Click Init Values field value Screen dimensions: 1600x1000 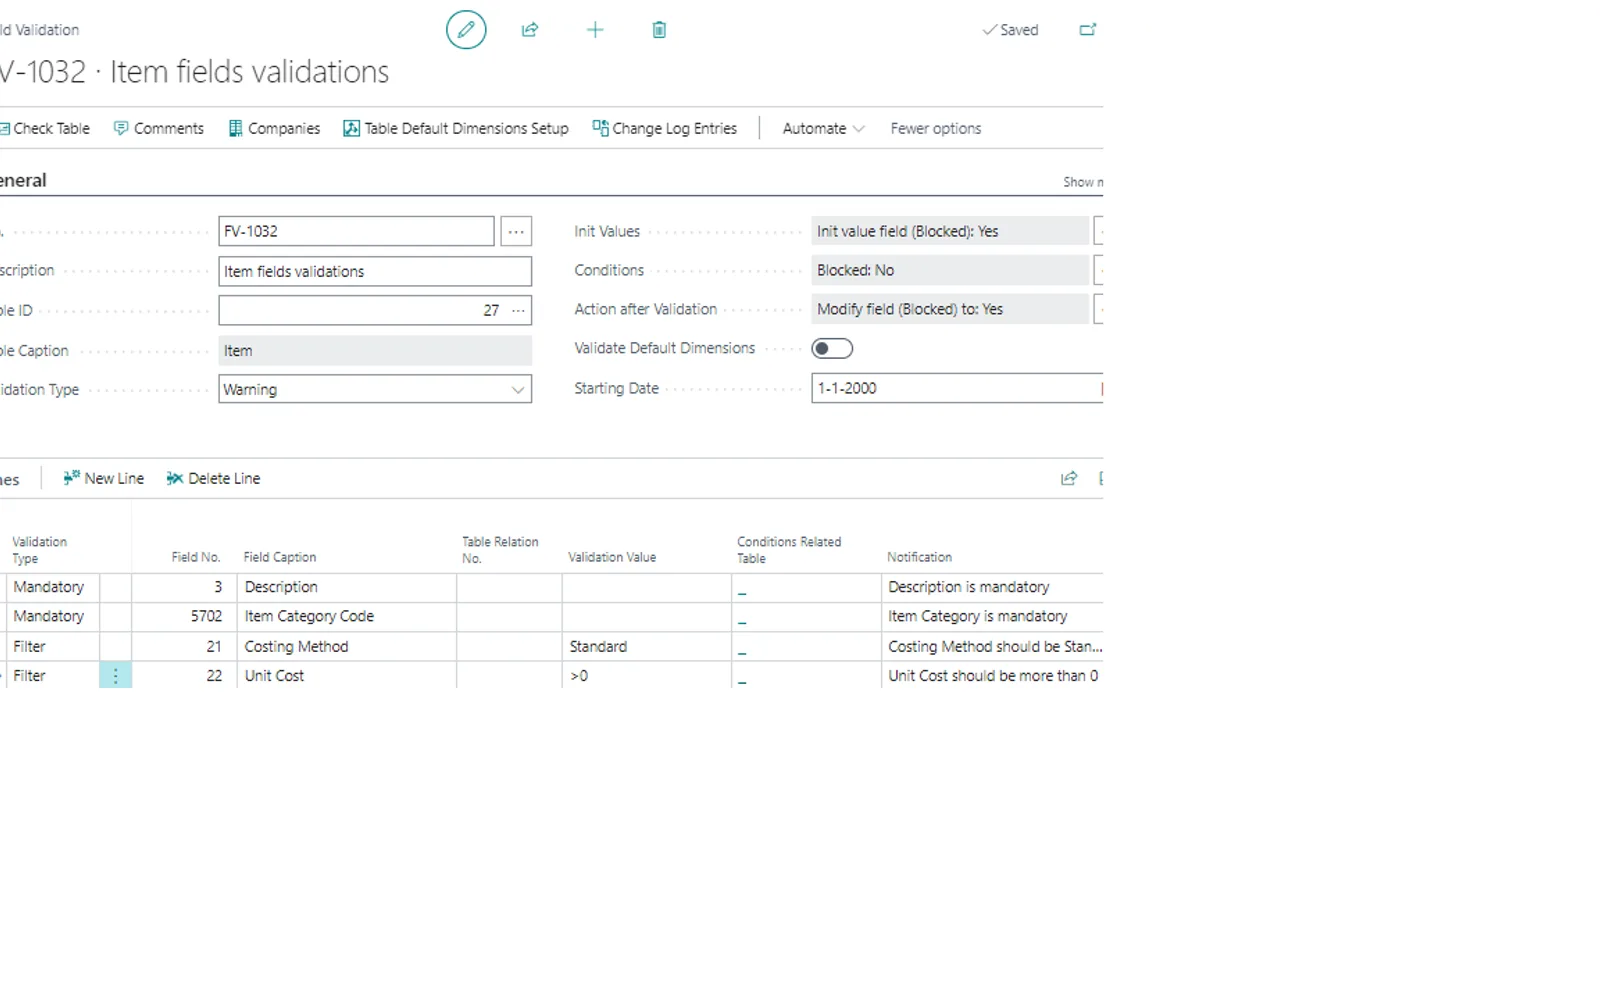tap(950, 231)
